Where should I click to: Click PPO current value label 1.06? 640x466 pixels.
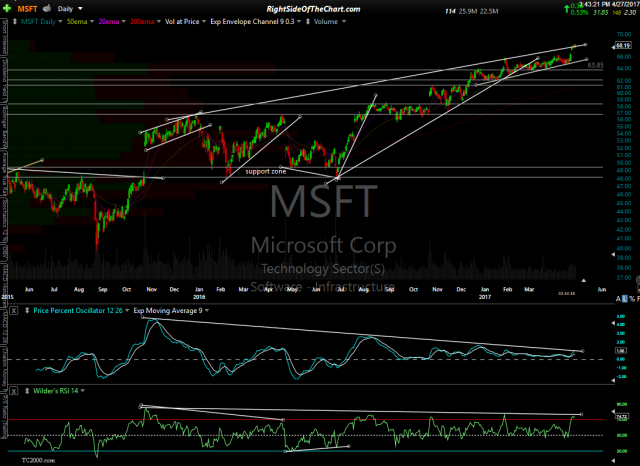tap(620, 351)
